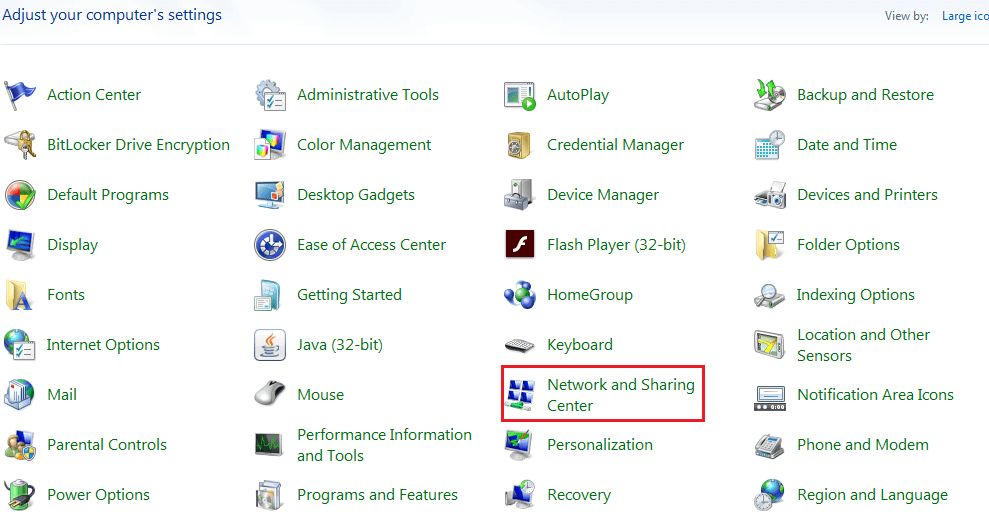Open the Administrative Tools link

click(368, 95)
